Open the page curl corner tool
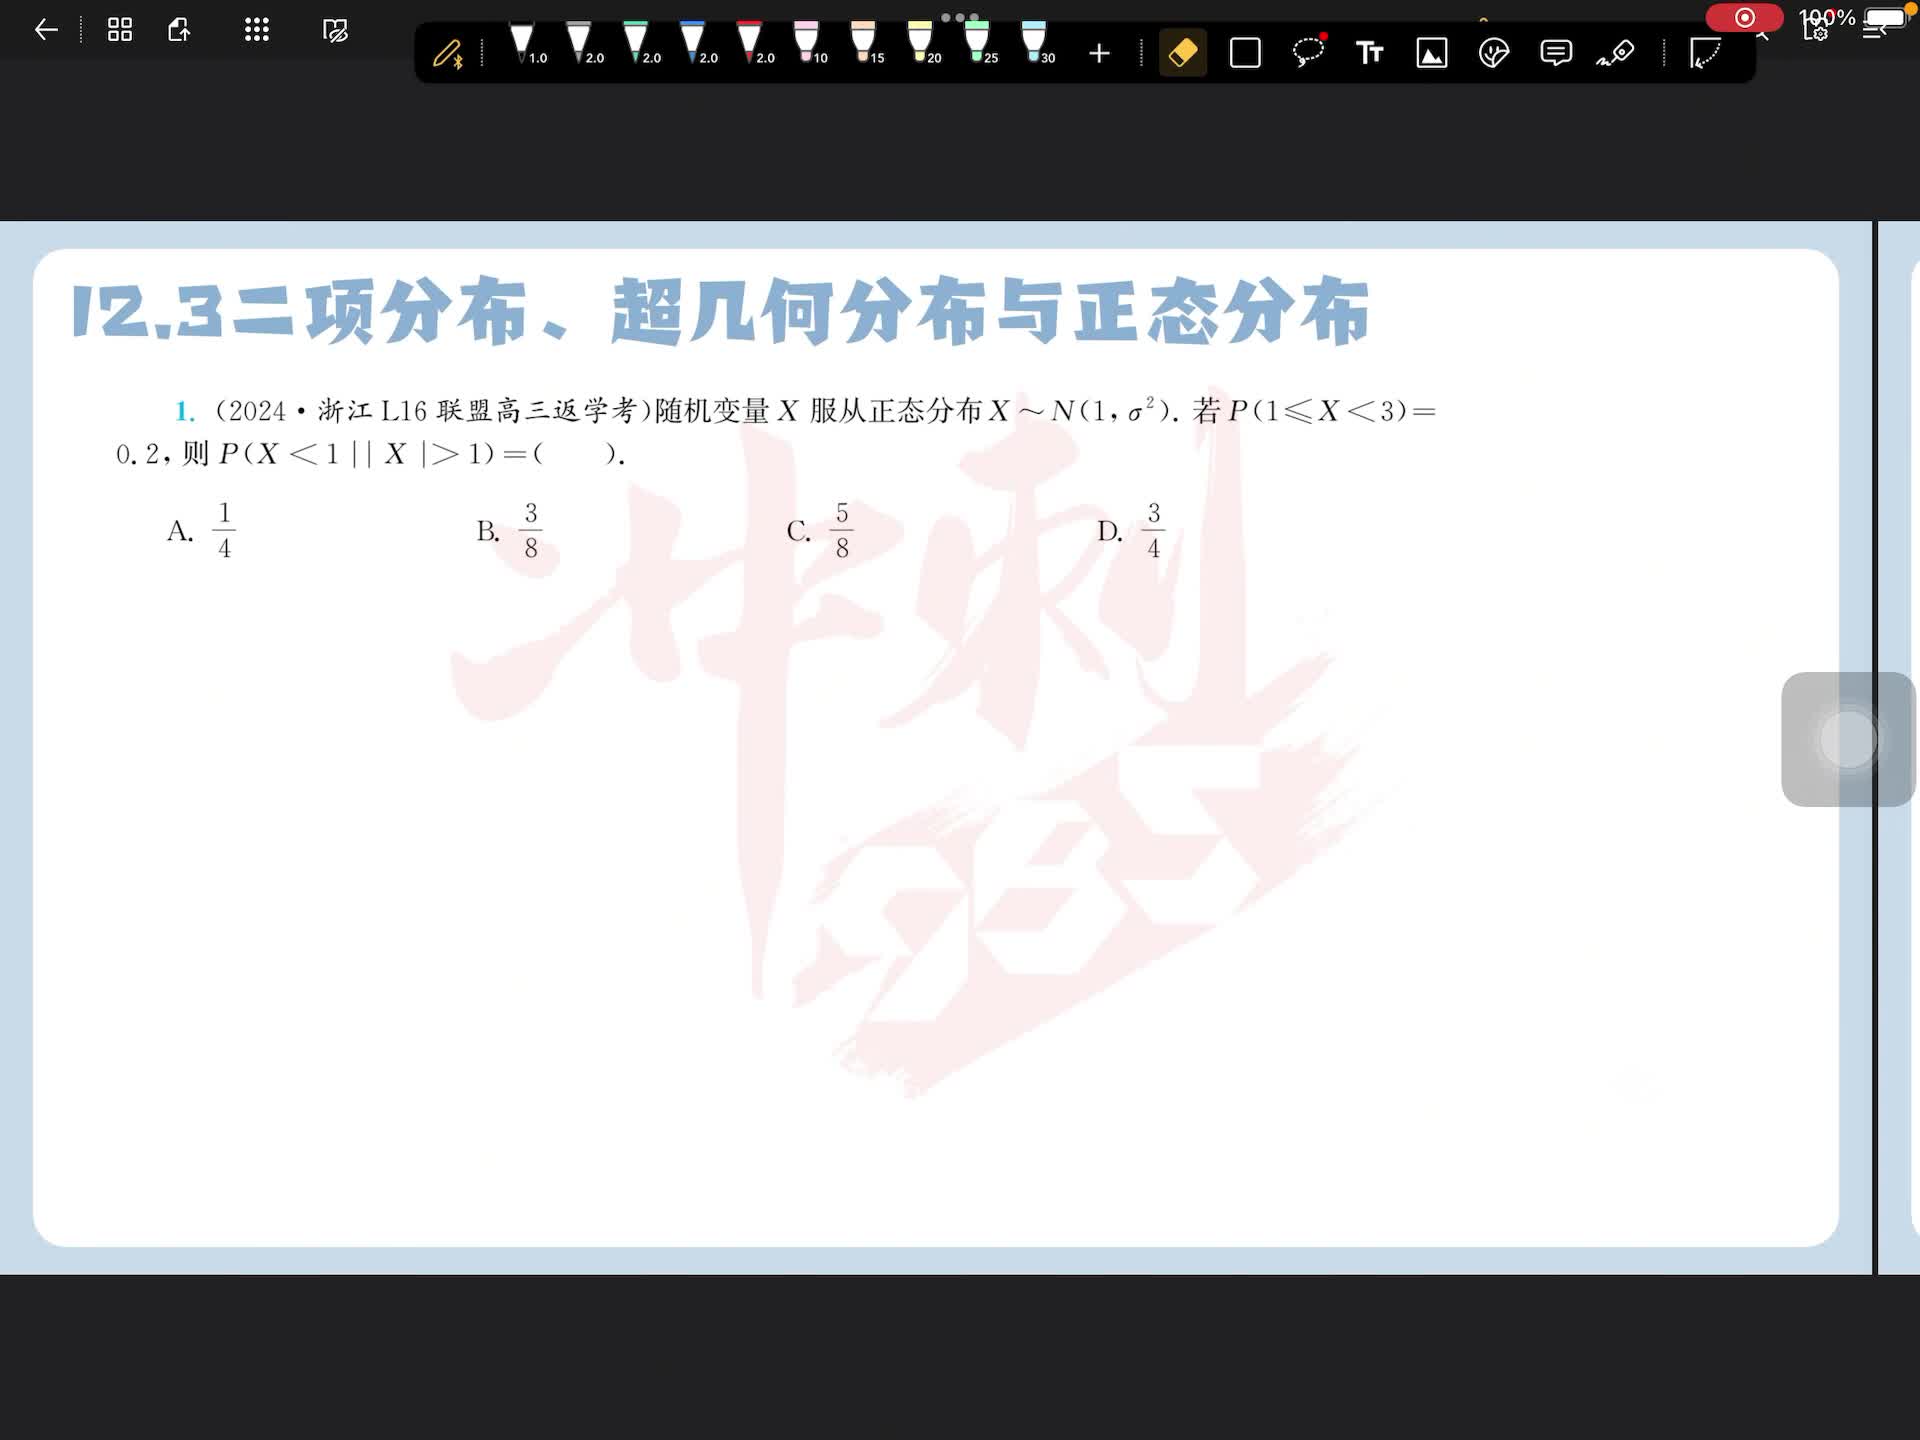 coord(1704,52)
